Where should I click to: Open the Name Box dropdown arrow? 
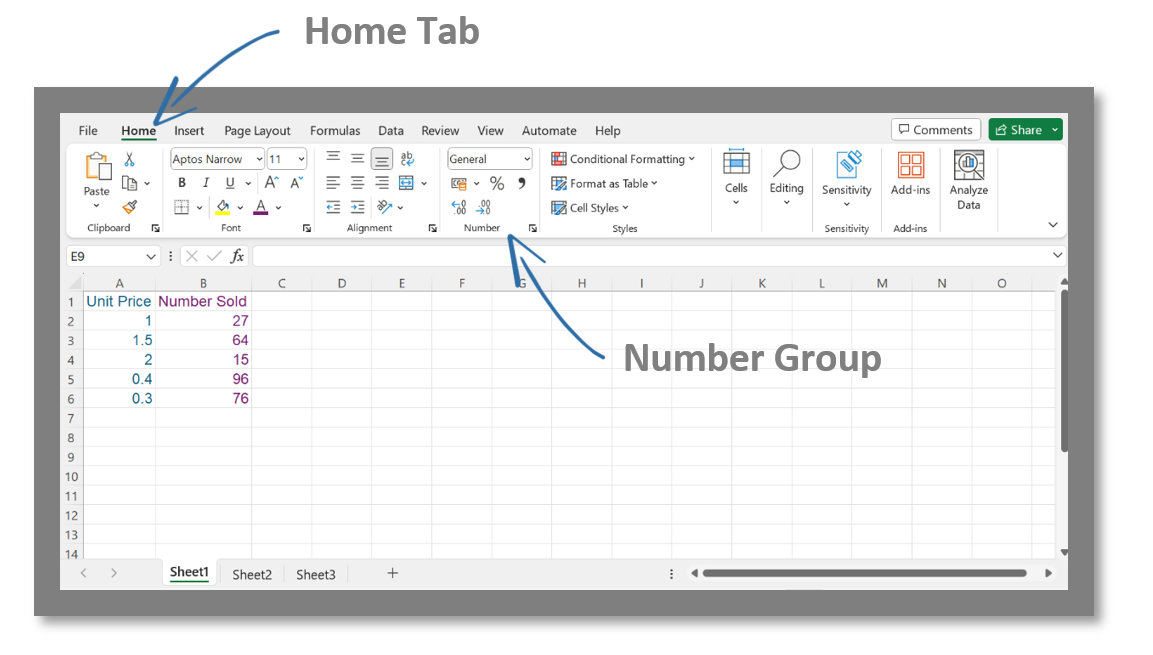coord(150,257)
